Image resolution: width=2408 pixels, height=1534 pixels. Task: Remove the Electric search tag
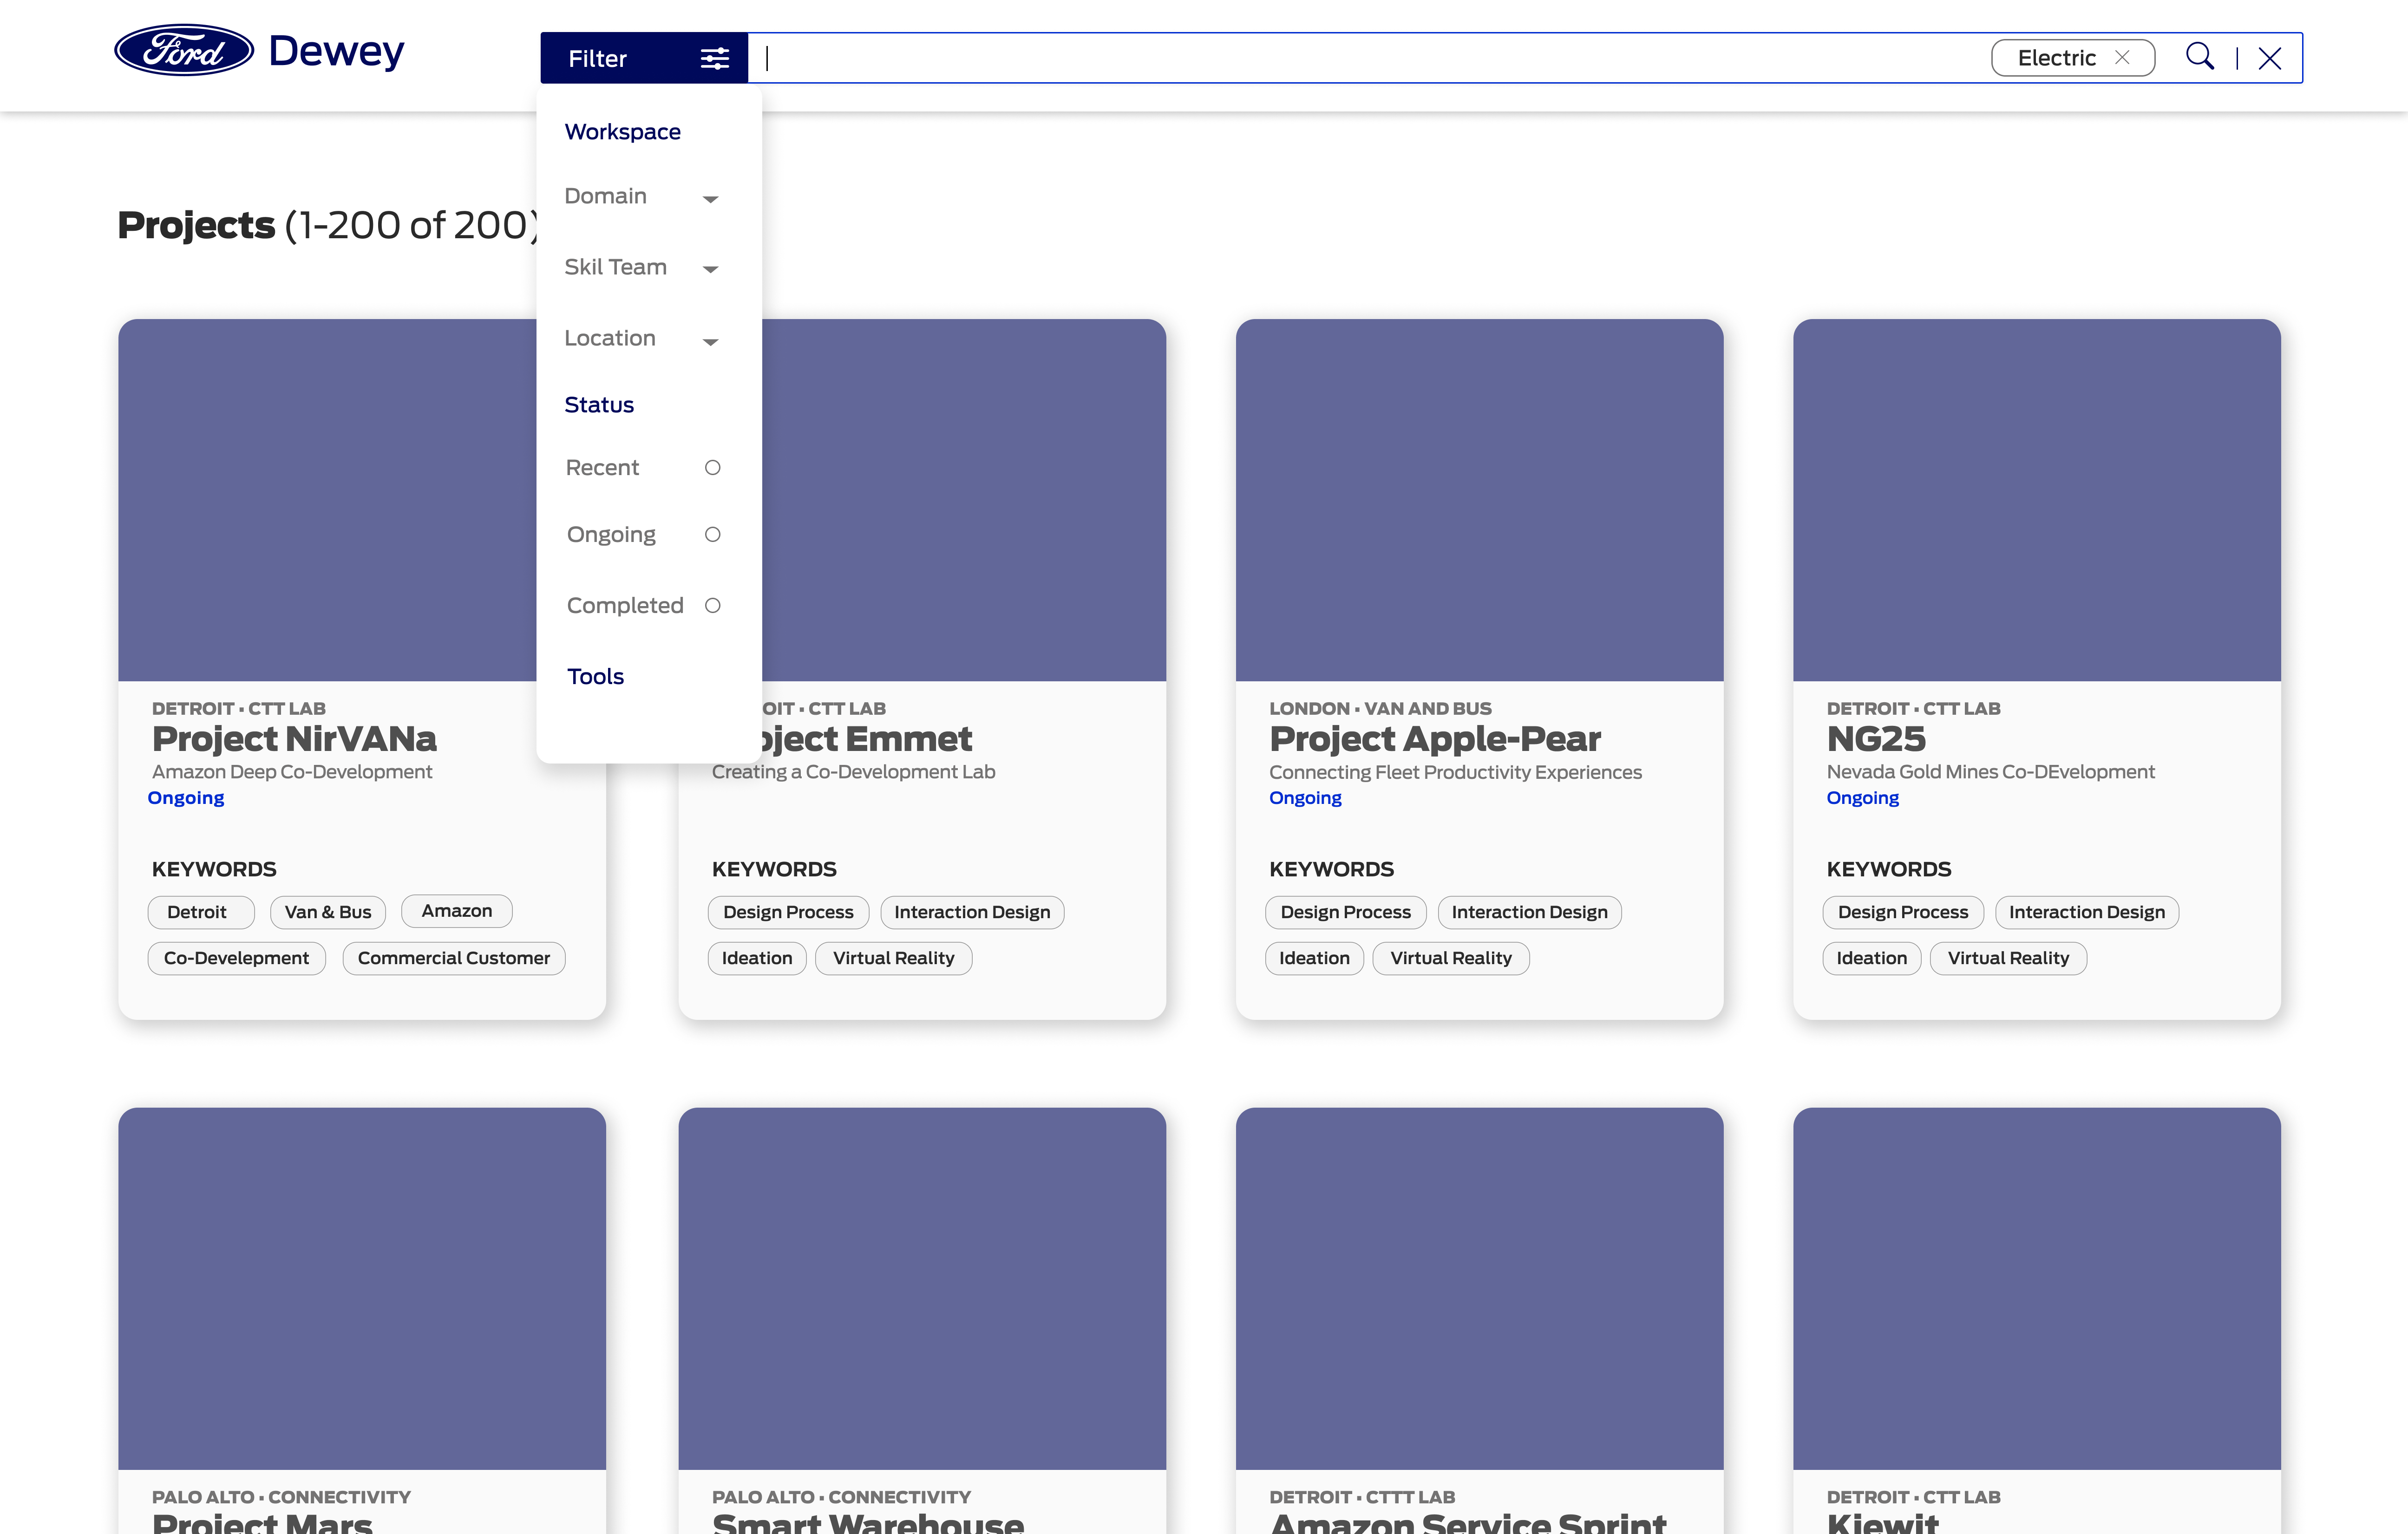point(2122,58)
